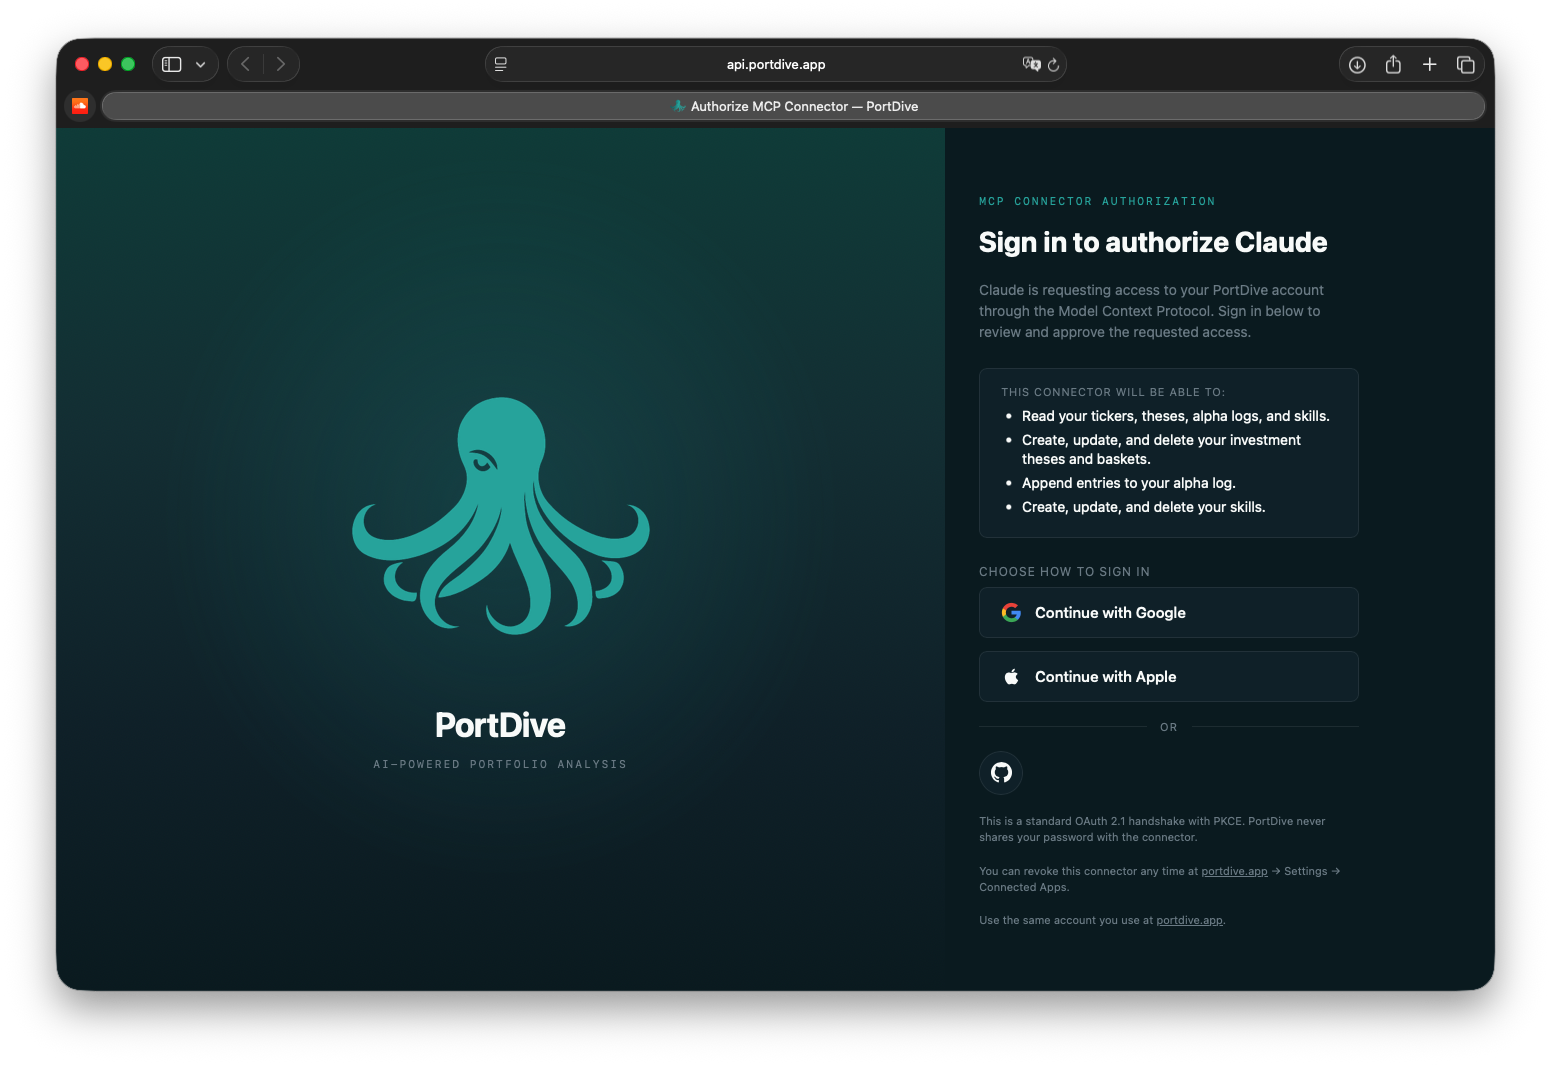The image size is (1551, 1065).
Task: Click Continue with Google button
Action: [x=1168, y=612]
